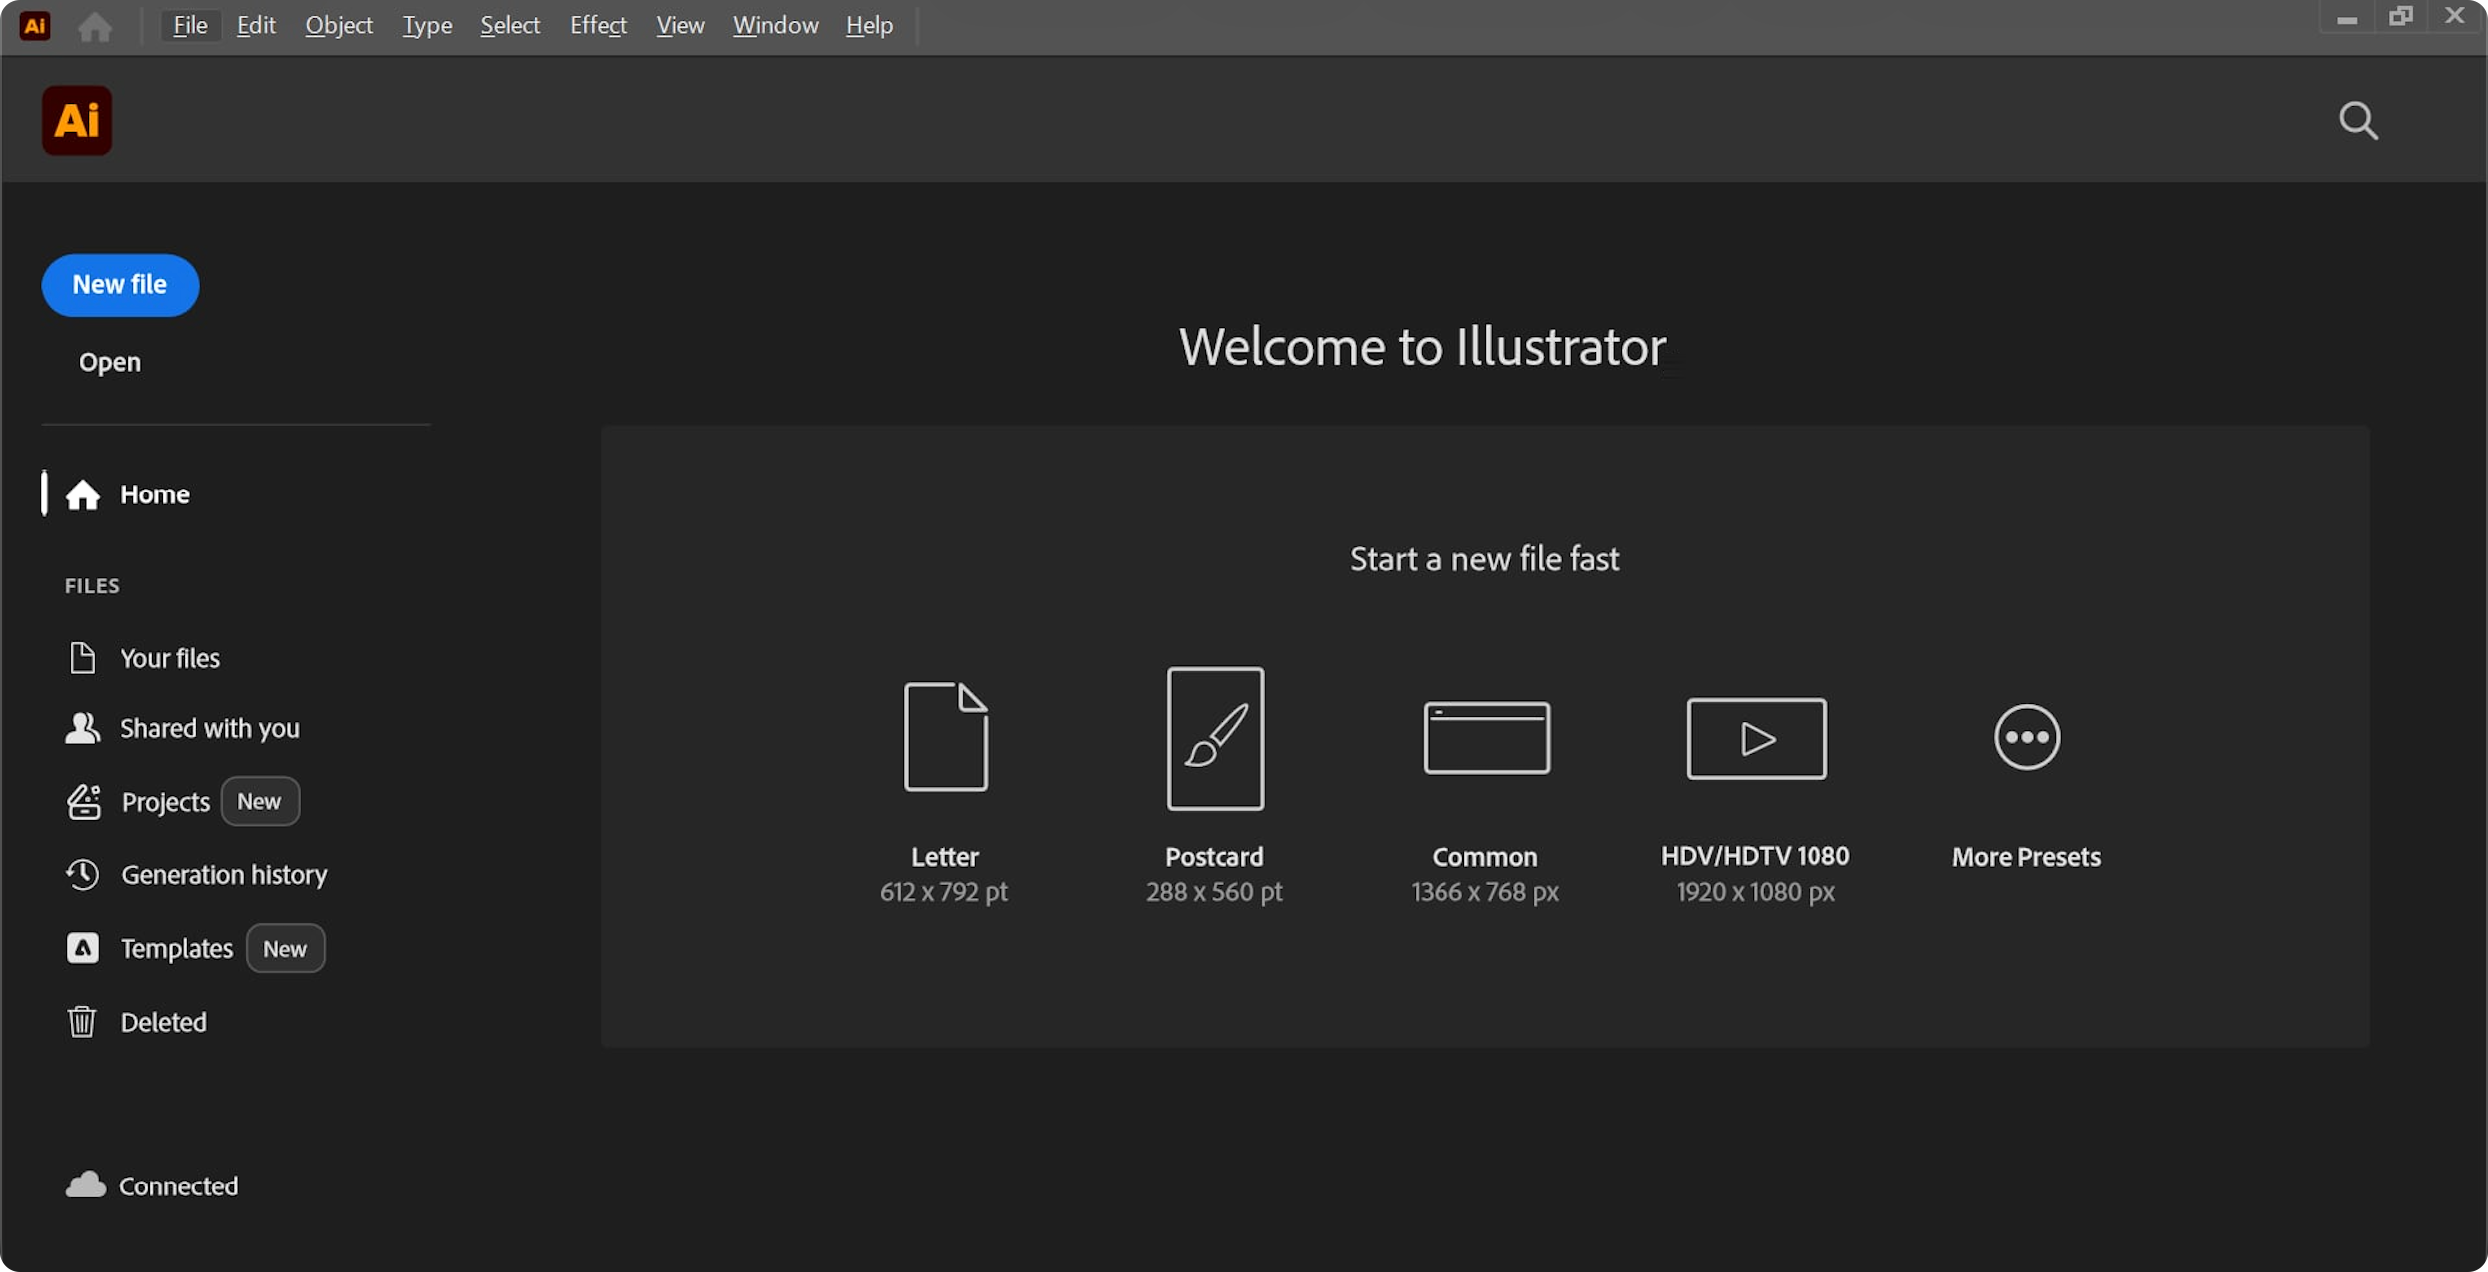
Task: Open Generation history
Action: coord(224,874)
